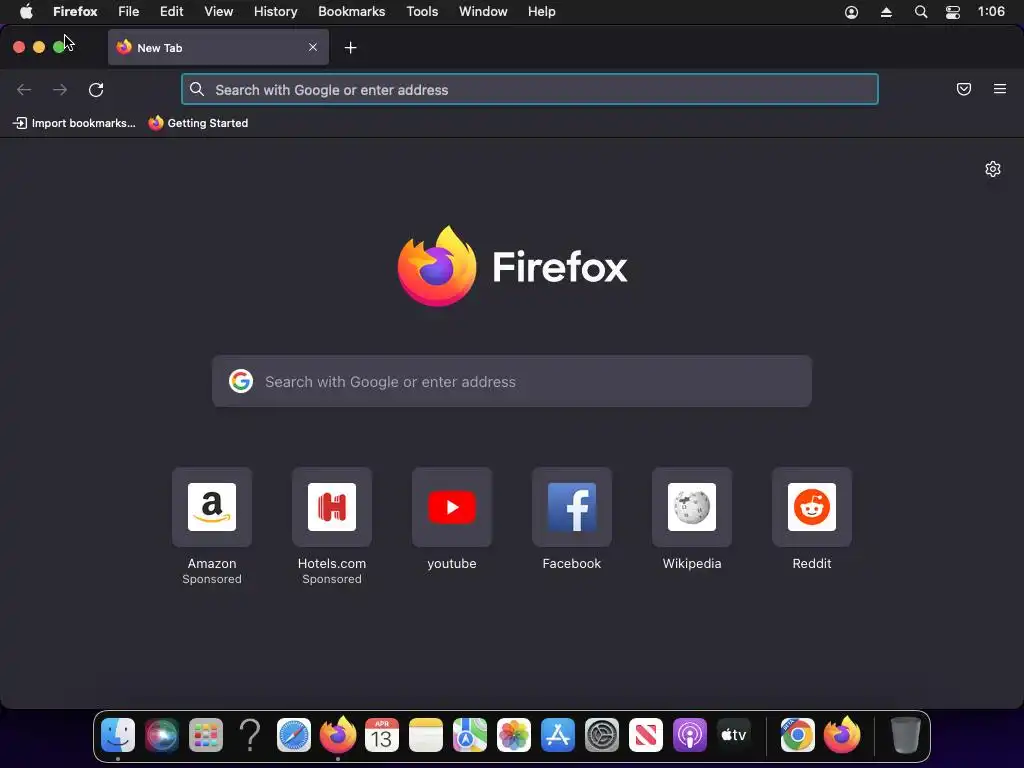1024x768 pixels.
Task: Go back one page
Action: click(x=24, y=89)
